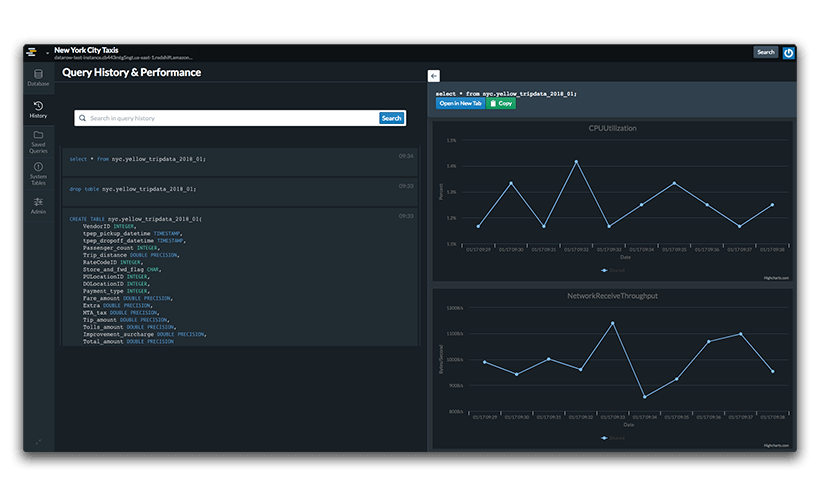820x486 pixels.
Task: Click the NetworkReceiveThroughput chart title
Action: point(612,296)
